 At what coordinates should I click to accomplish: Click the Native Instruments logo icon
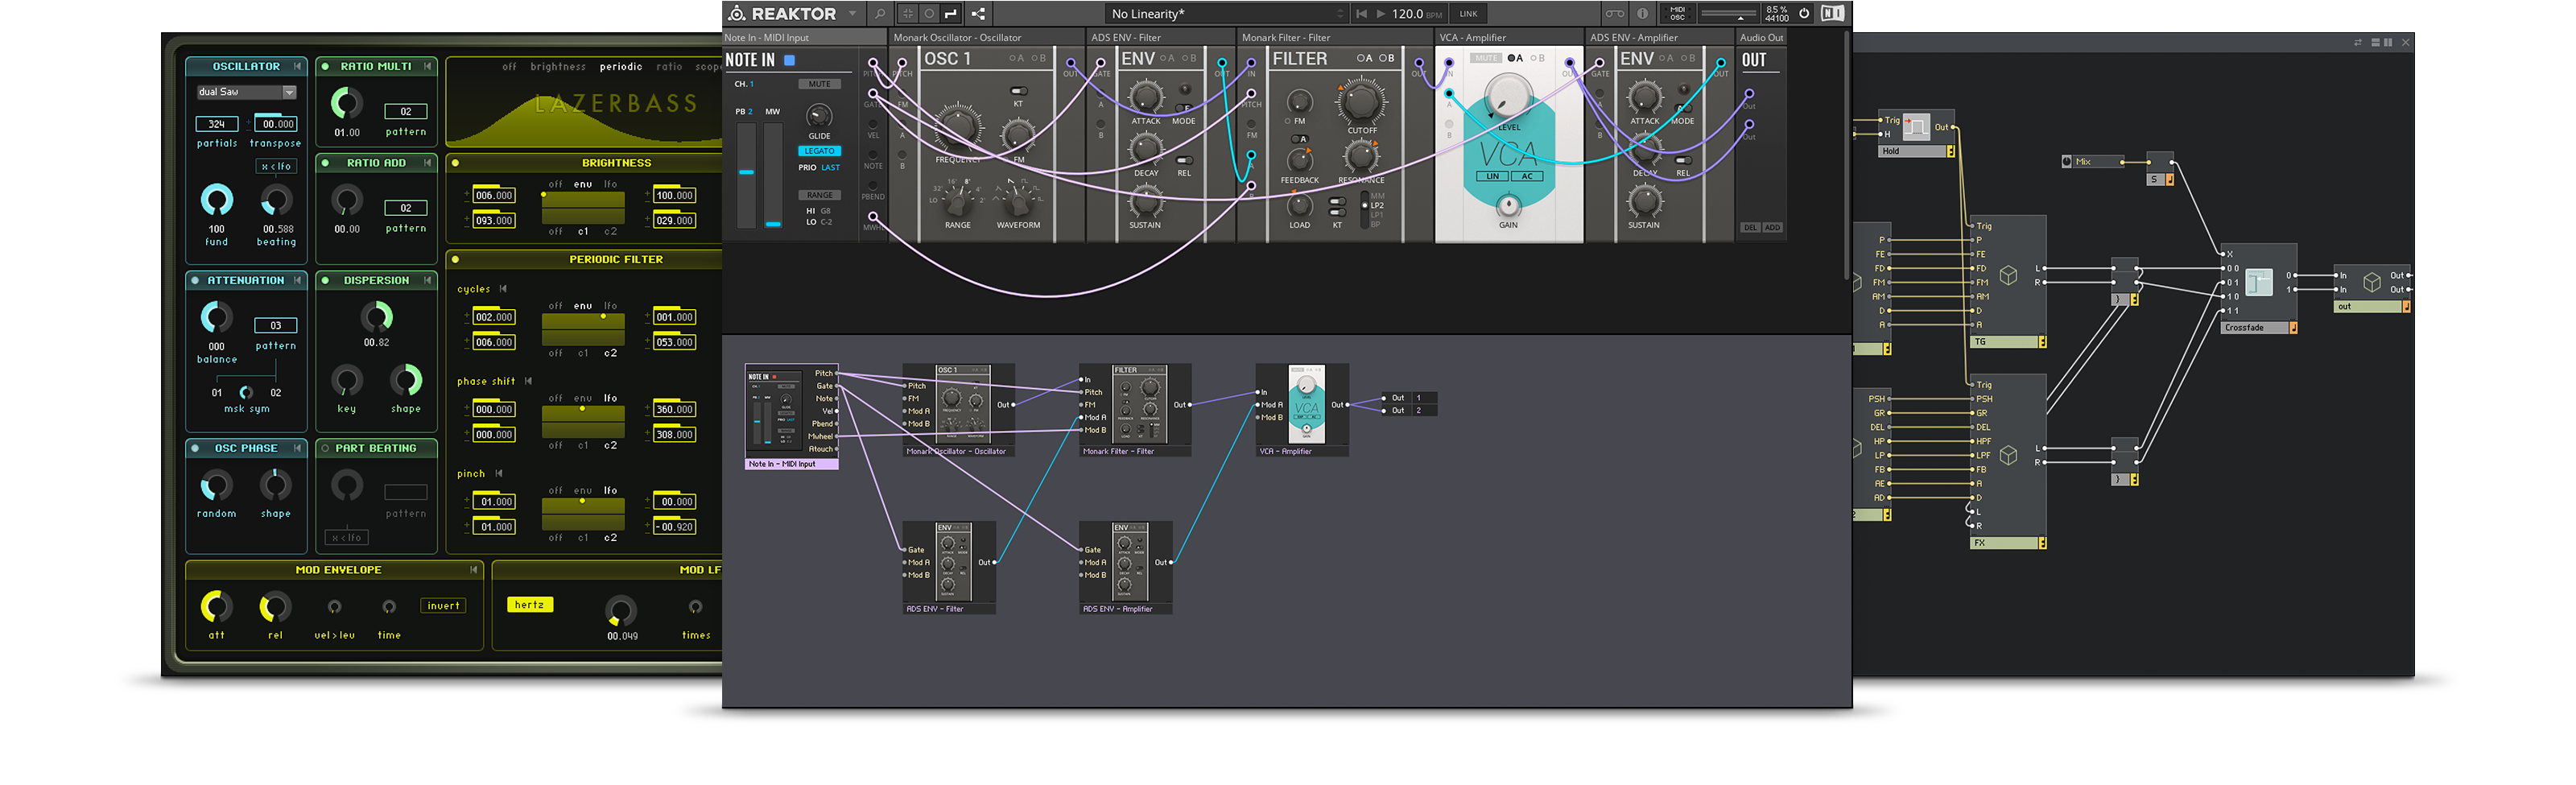1832,14
